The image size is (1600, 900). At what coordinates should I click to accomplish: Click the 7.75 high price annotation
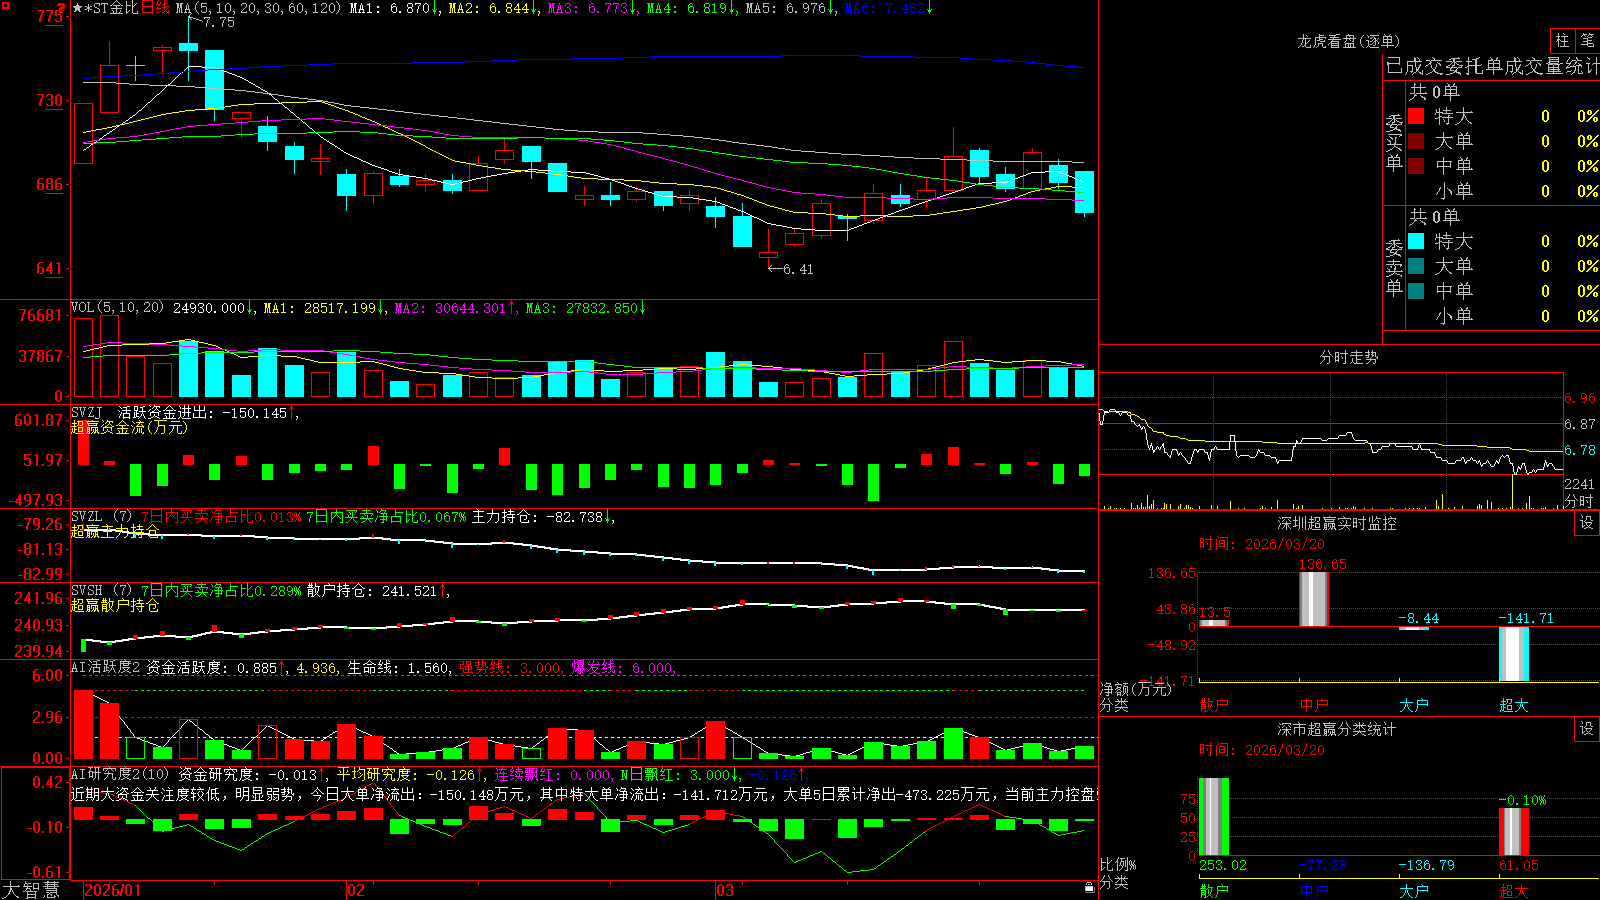219,22
